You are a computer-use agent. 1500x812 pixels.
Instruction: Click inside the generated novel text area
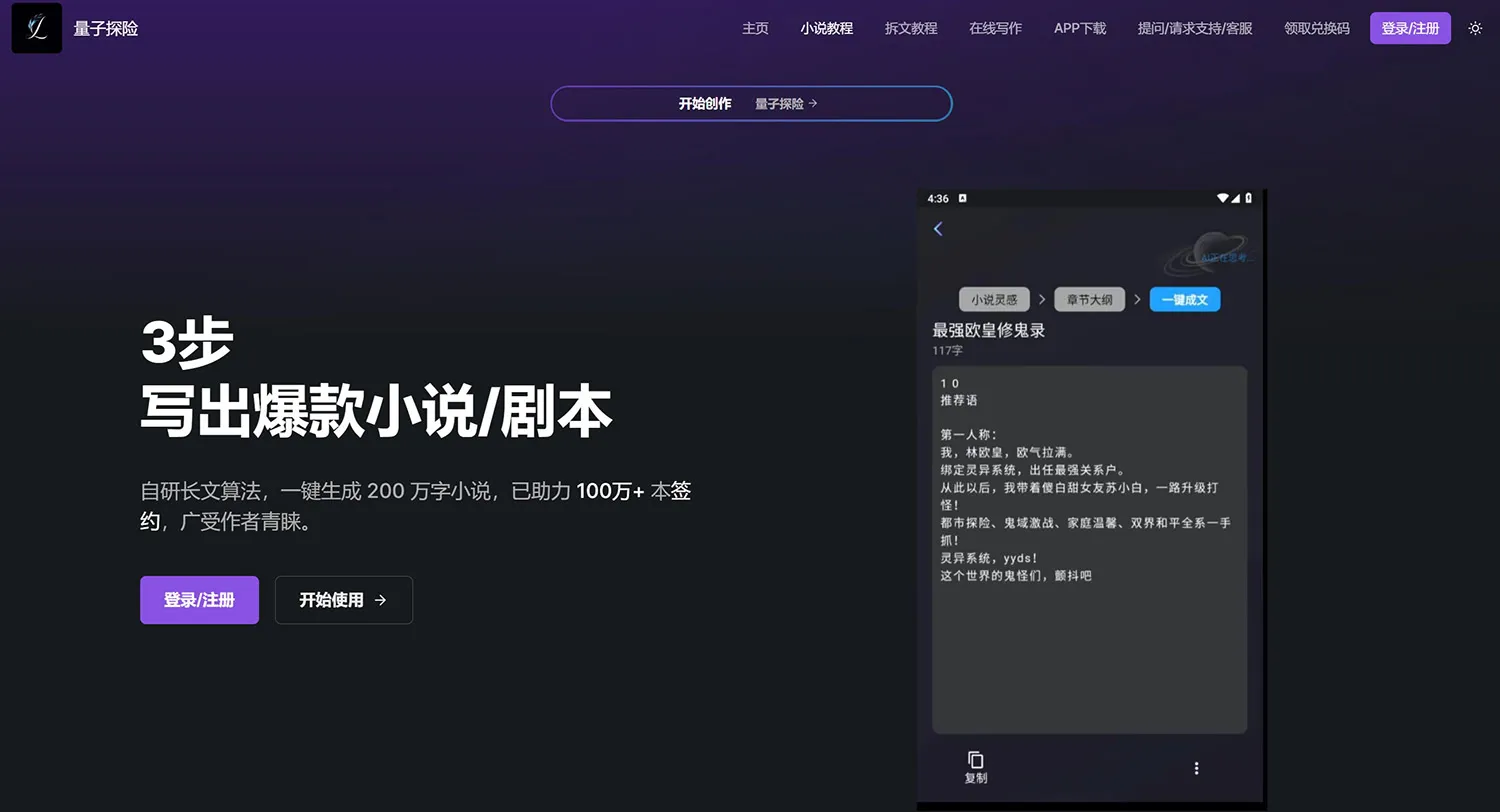1089,550
